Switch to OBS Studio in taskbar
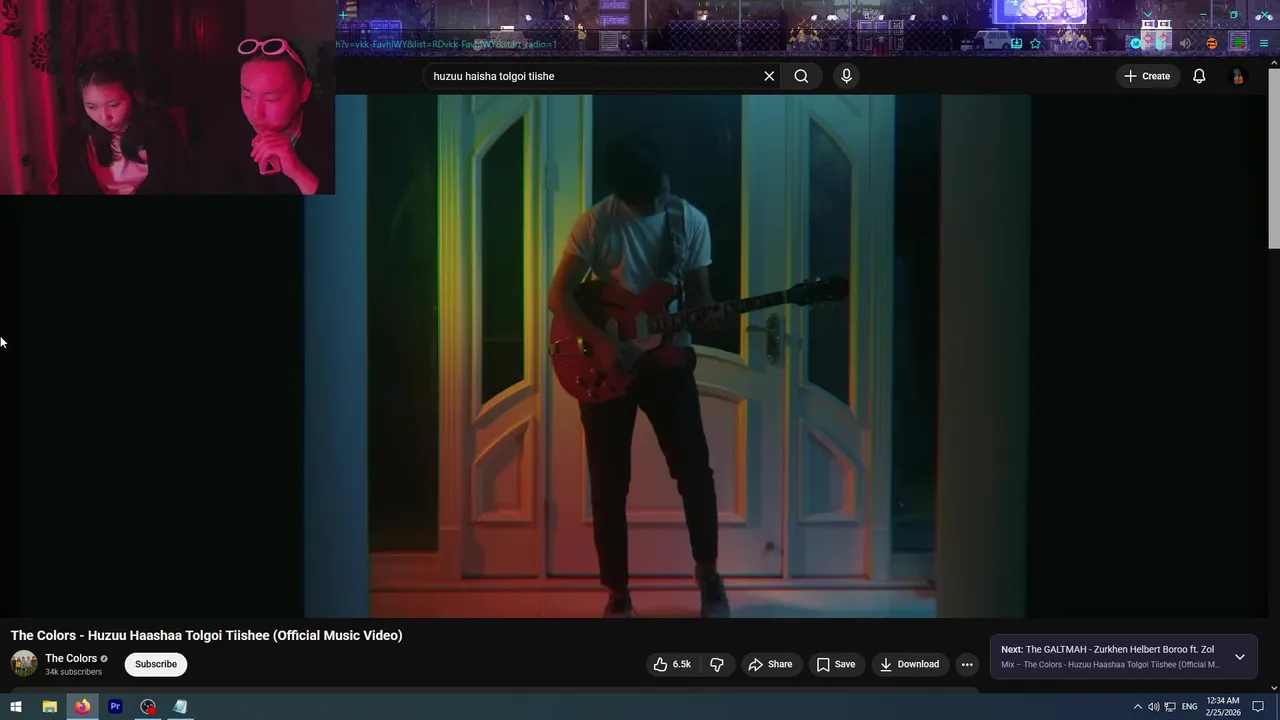This screenshot has height=720, width=1280. pyautogui.click(x=148, y=707)
